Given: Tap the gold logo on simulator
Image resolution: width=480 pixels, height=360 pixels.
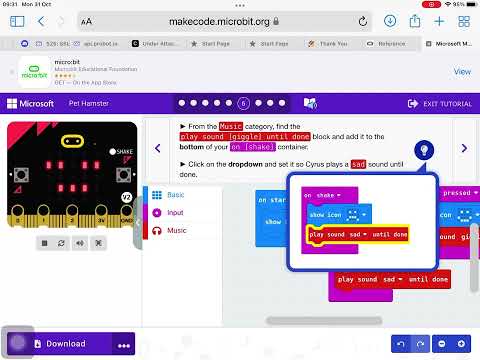Looking at the screenshot, I should coord(72,141).
